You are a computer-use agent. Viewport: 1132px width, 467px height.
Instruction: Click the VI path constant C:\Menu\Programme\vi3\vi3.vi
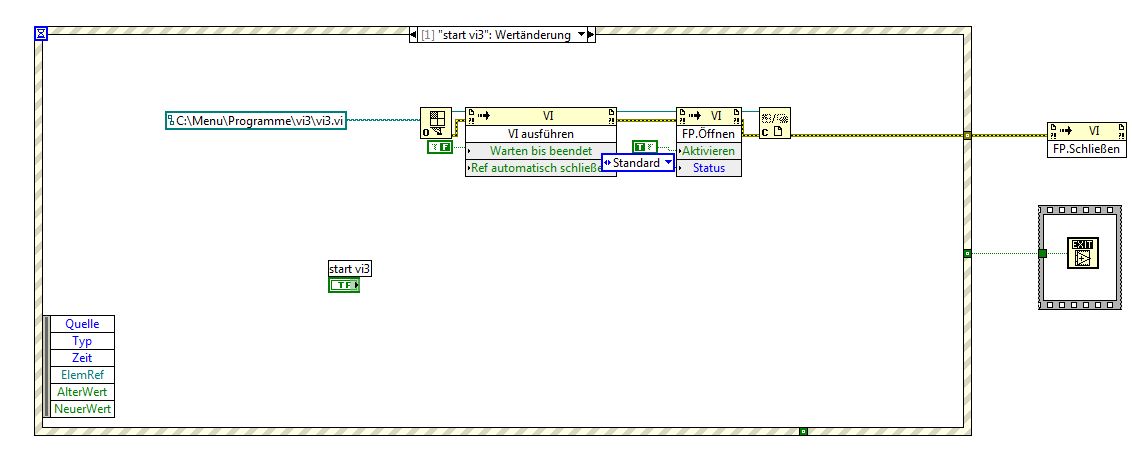(x=256, y=121)
